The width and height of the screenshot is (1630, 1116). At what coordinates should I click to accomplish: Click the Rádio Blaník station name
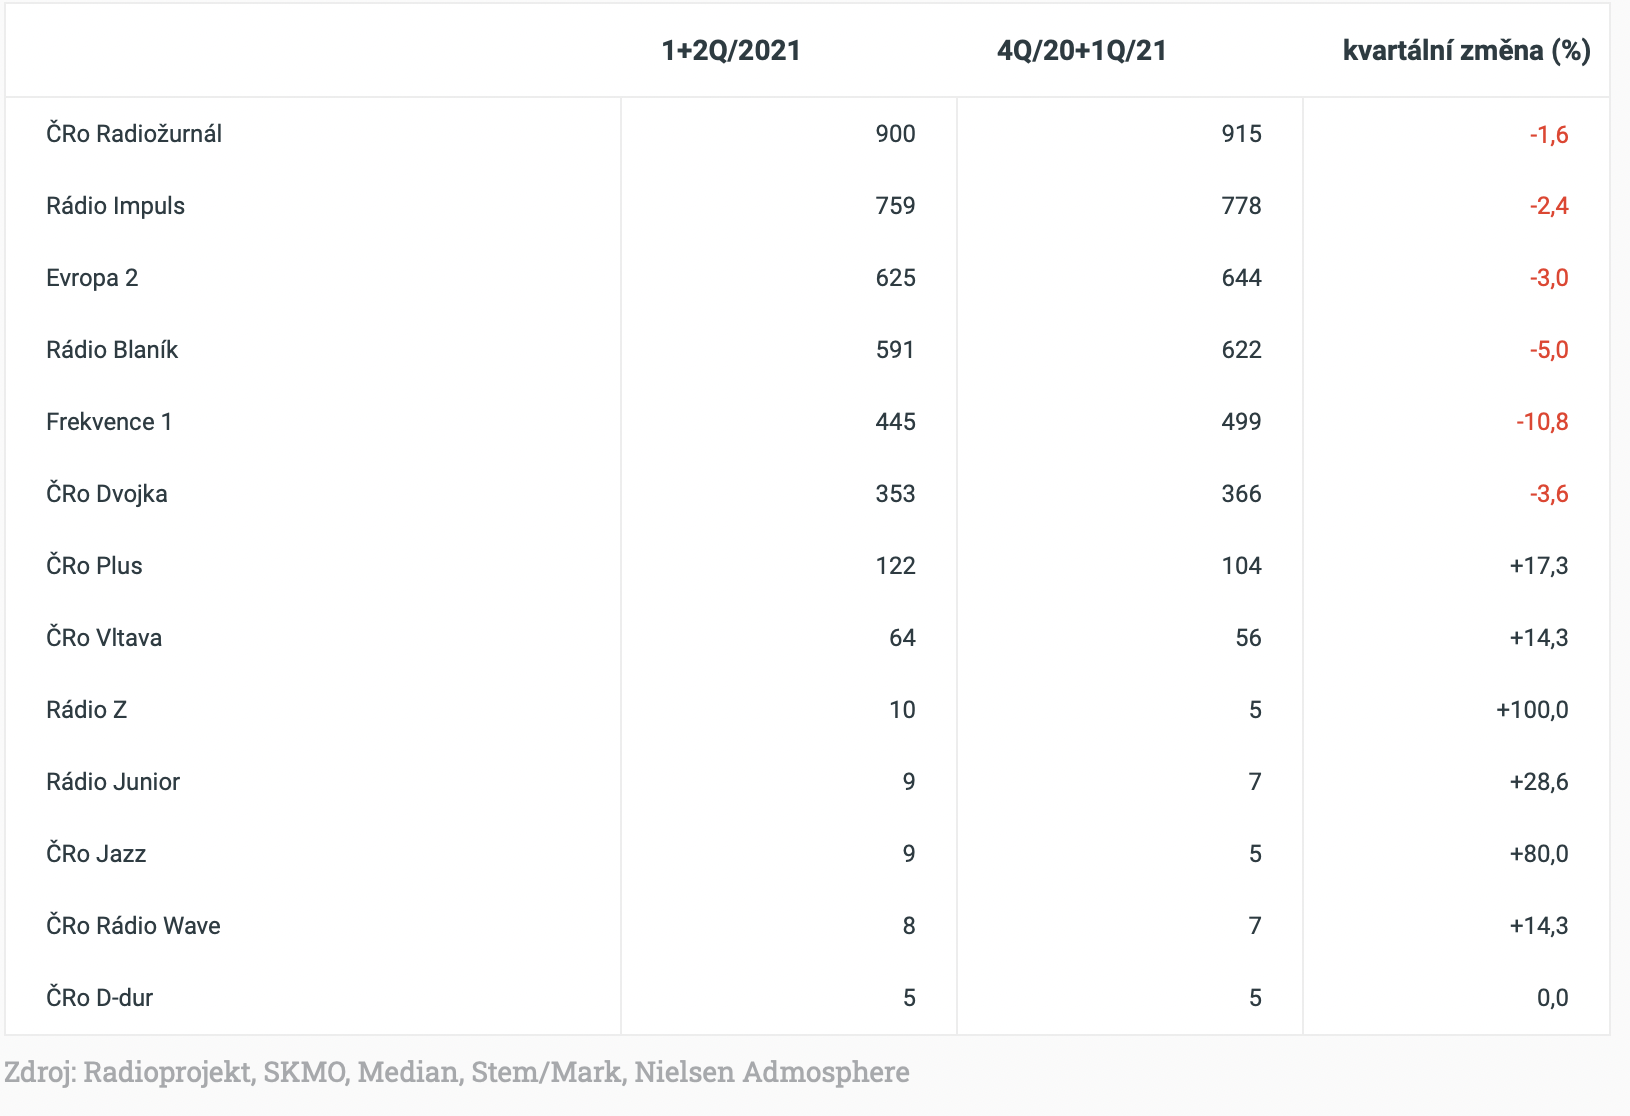coord(112,350)
